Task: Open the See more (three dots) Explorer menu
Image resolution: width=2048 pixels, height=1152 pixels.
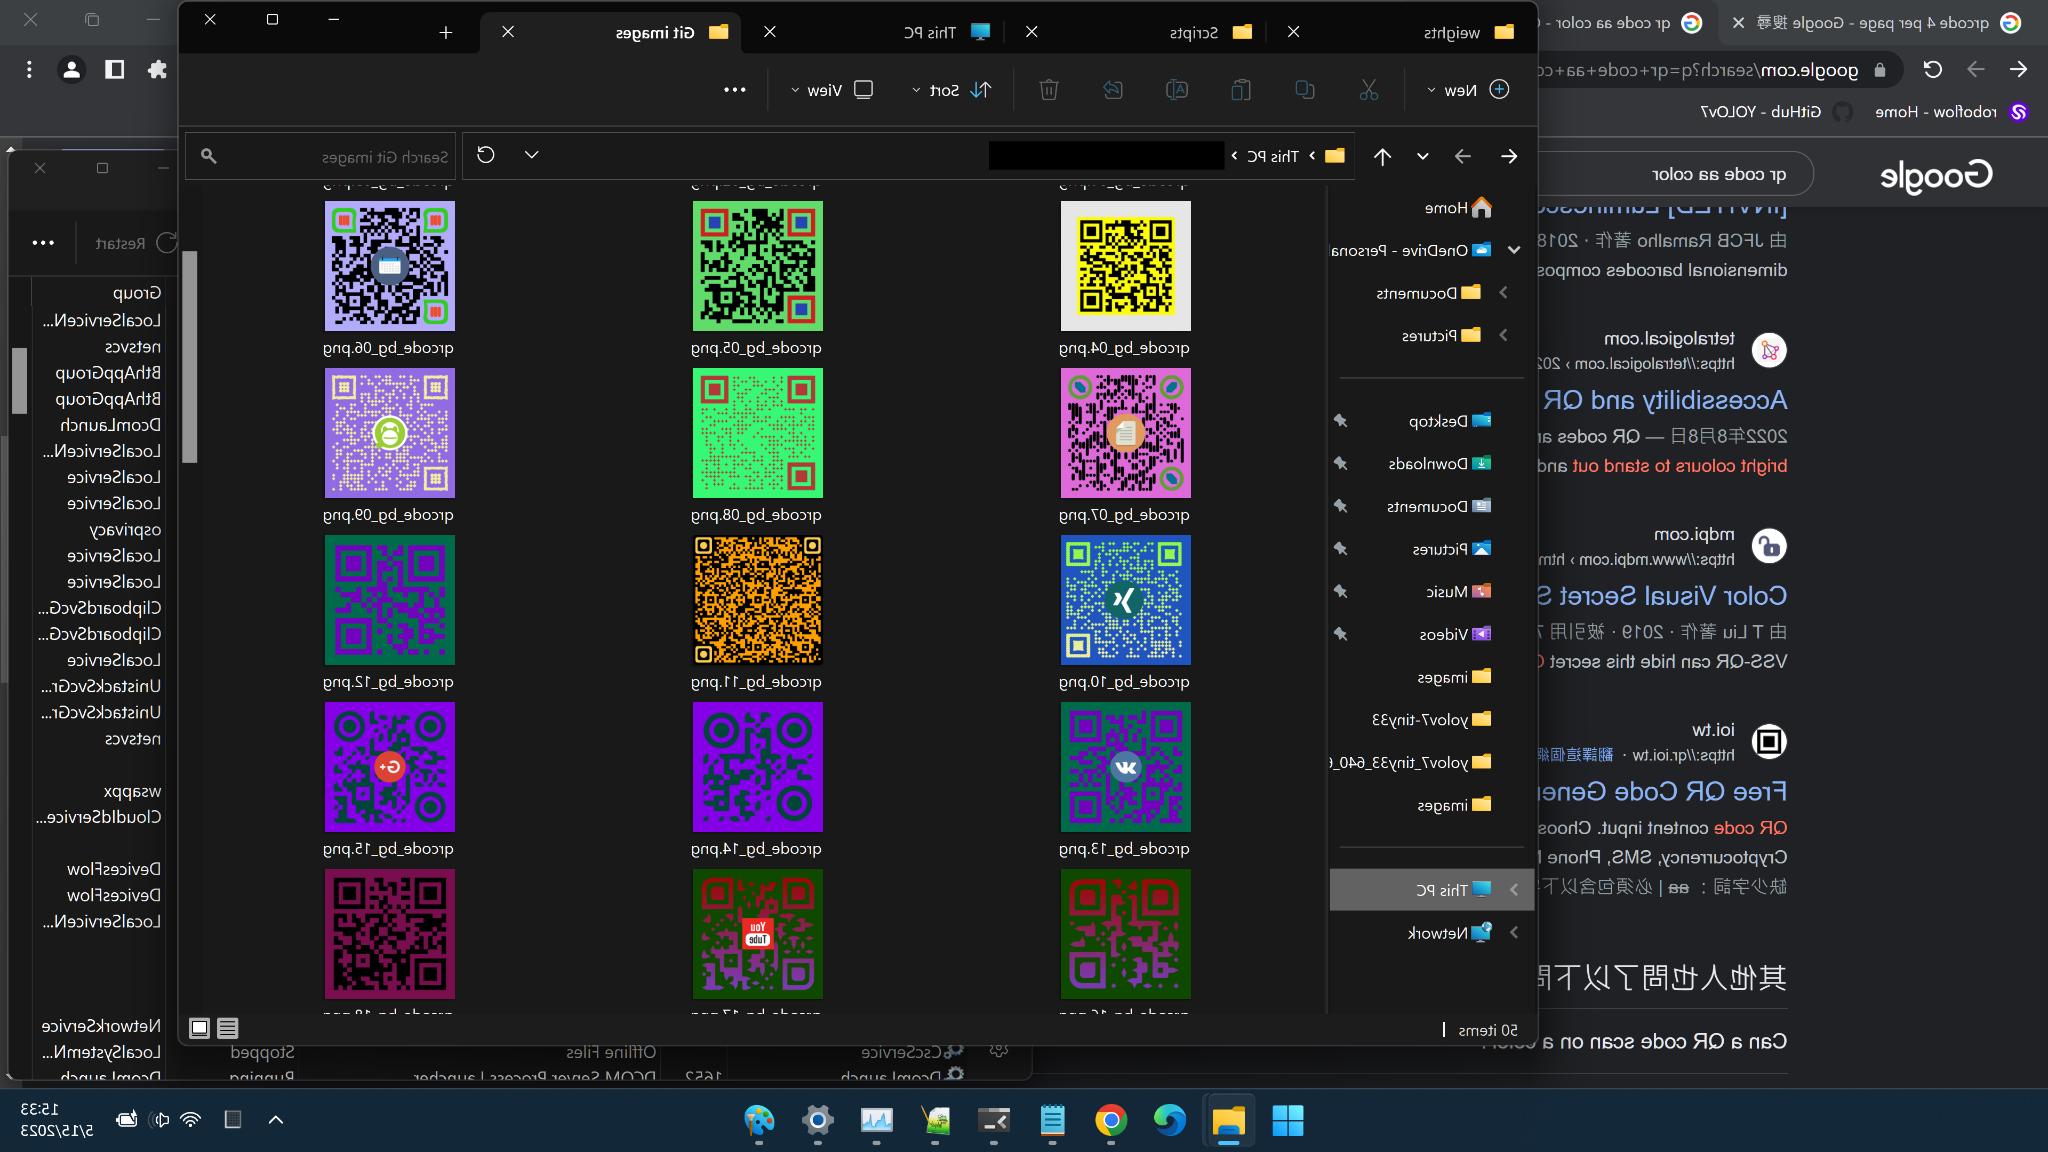Action: [x=735, y=90]
